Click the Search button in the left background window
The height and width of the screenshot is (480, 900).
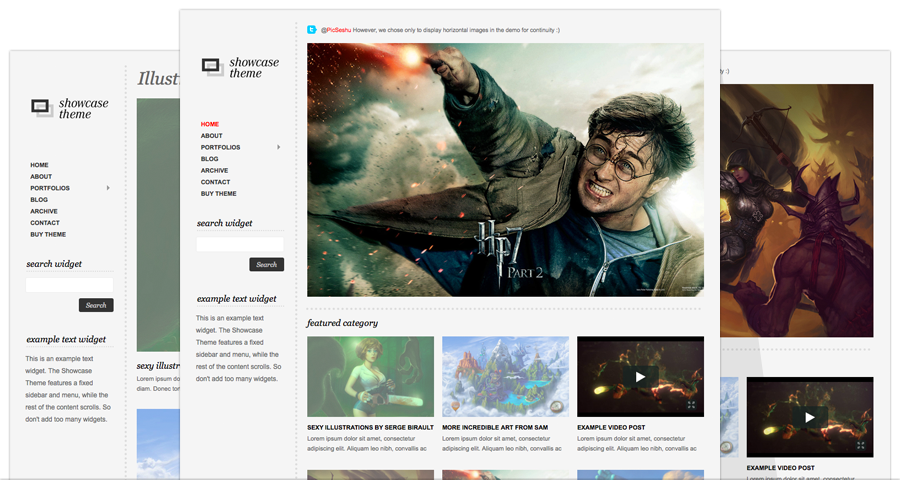96,305
